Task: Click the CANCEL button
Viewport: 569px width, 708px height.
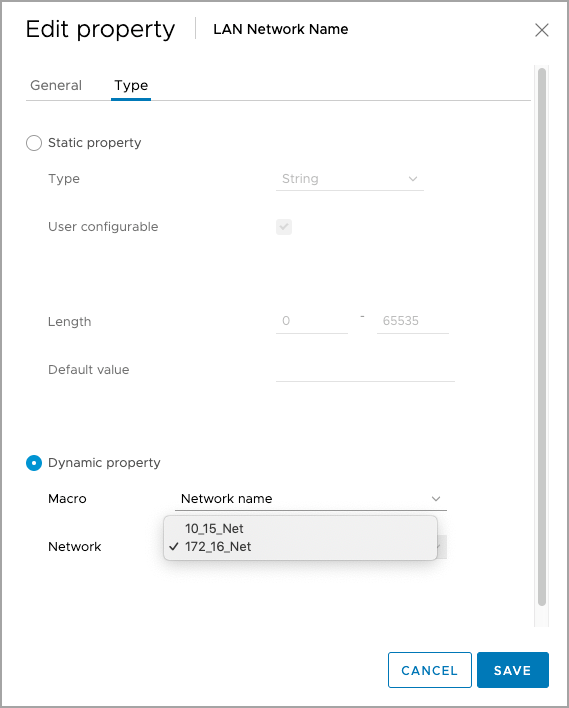Action: (x=429, y=670)
